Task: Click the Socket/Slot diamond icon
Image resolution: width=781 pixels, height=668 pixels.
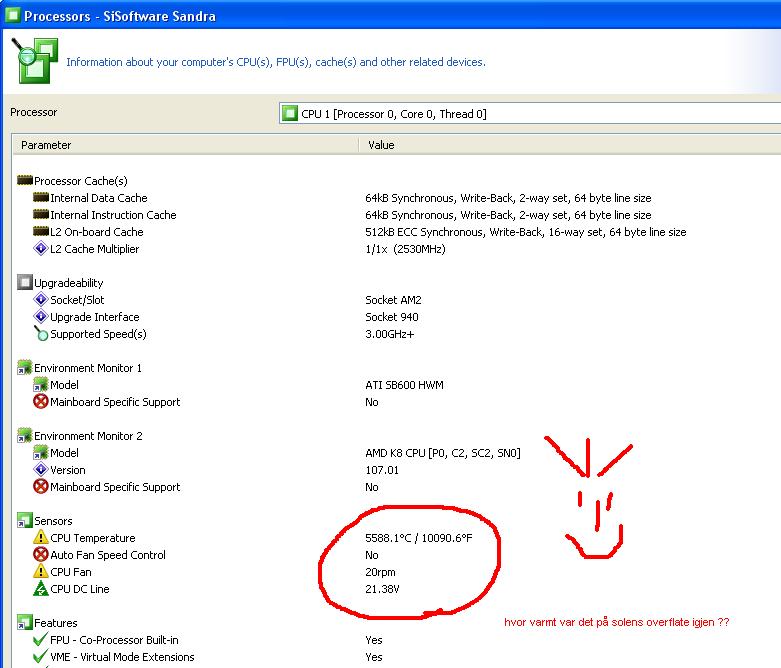Action: [40, 299]
